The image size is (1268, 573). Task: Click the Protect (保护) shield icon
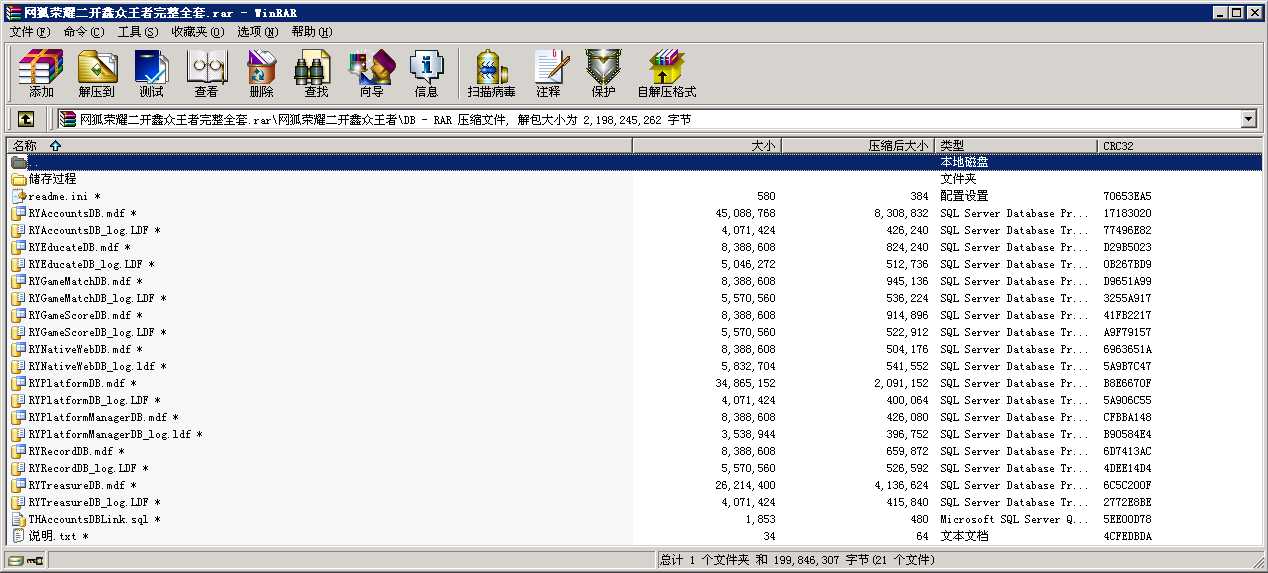pyautogui.click(x=603, y=74)
